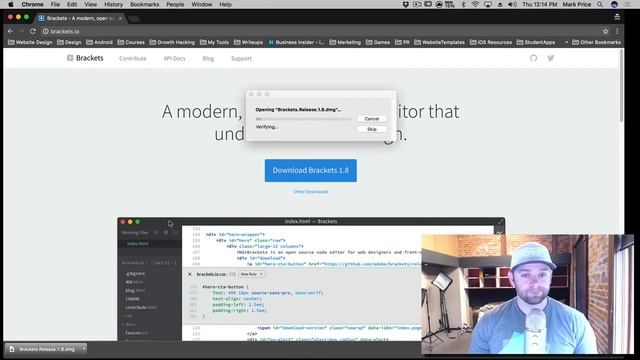This screenshot has width=640, height=360.
Task: Go to the Brackets Blog page
Action: (208, 58)
